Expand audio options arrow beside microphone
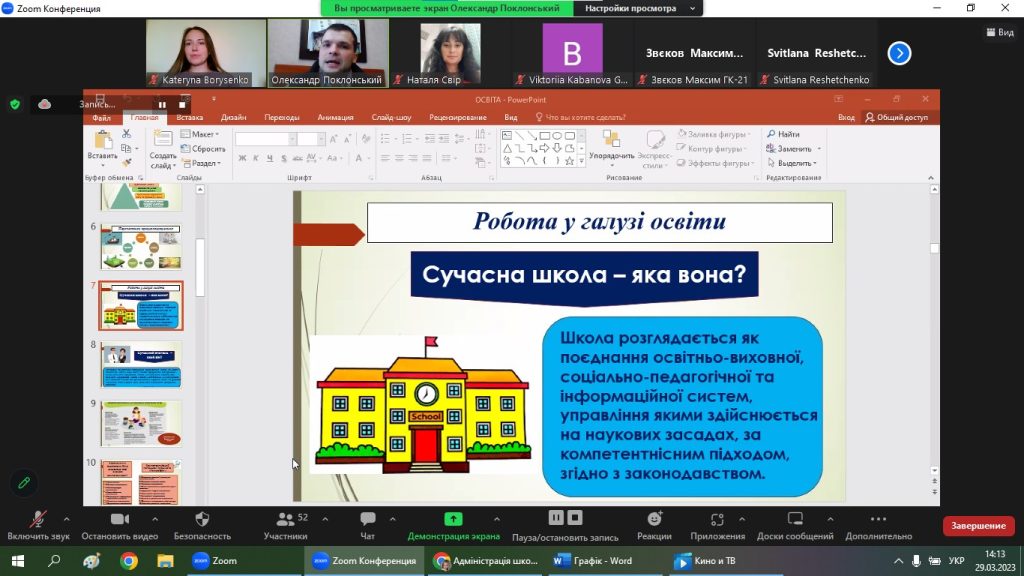Image resolution: width=1024 pixels, height=576 pixels. [x=67, y=519]
